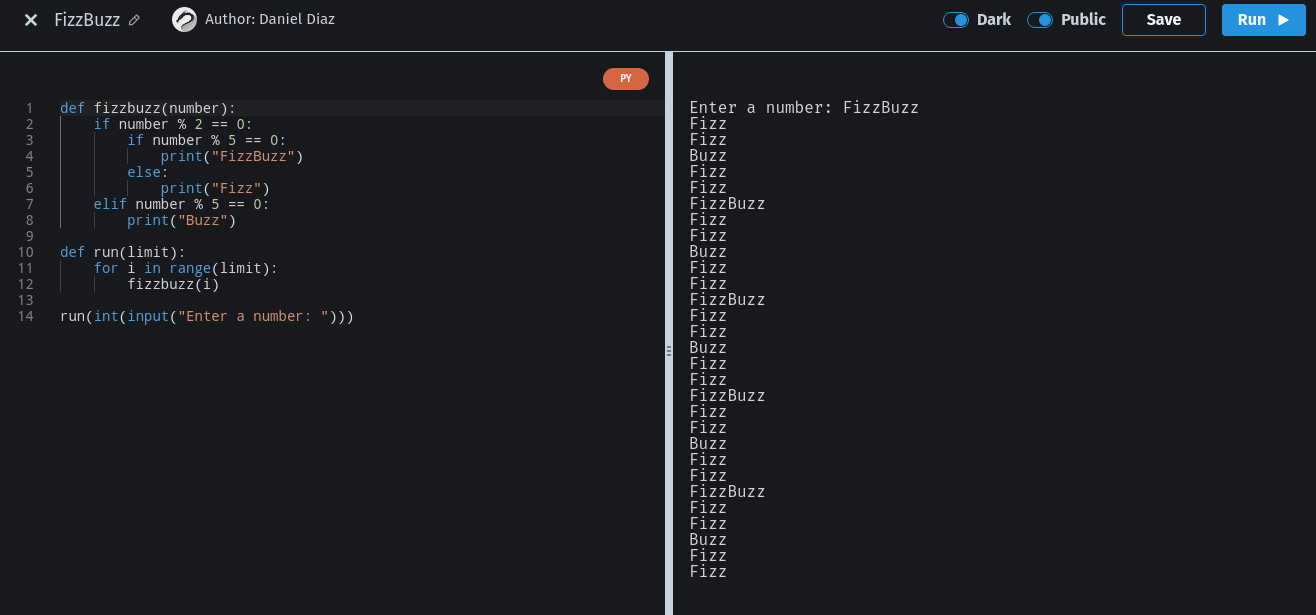Close the FizzBuzz editor with the X icon
Screen dimensions: 1316x615
coord(31,20)
